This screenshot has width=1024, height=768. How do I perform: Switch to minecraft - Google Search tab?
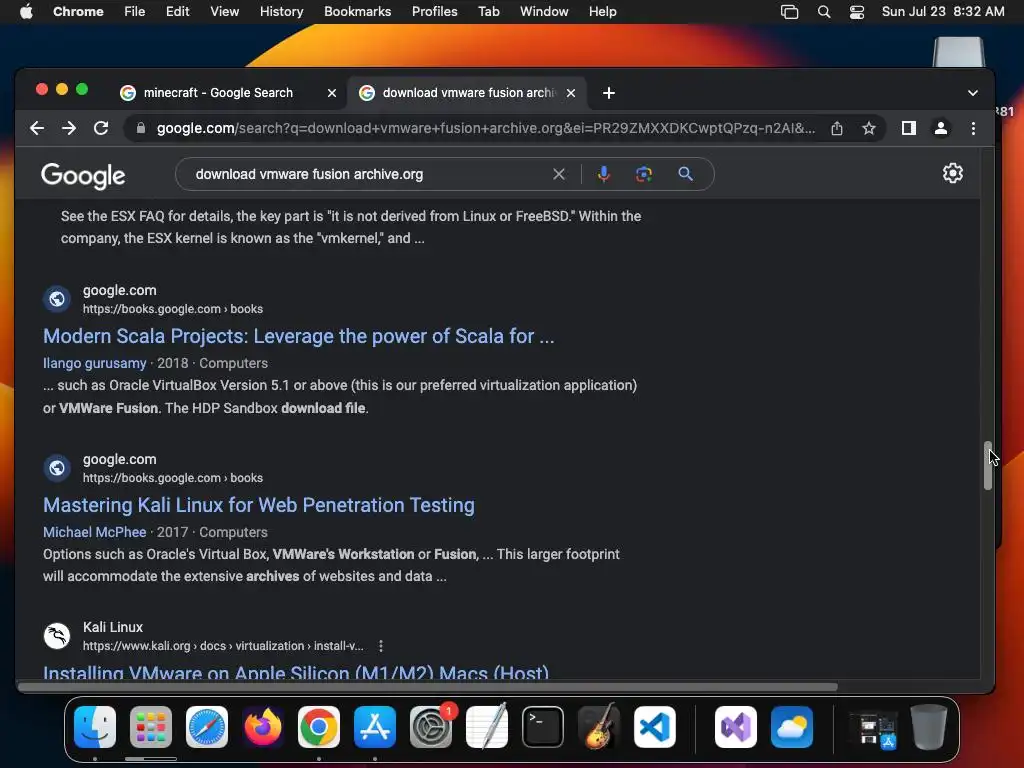pyautogui.click(x=218, y=93)
